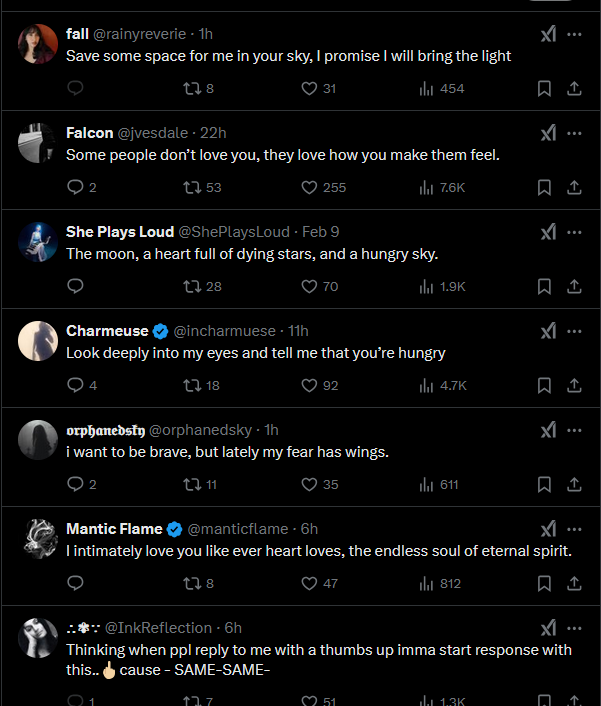Click Charmeuse's profile avatar
Viewport: 601px width, 706px height.
pyautogui.click(x=37, y=341)
